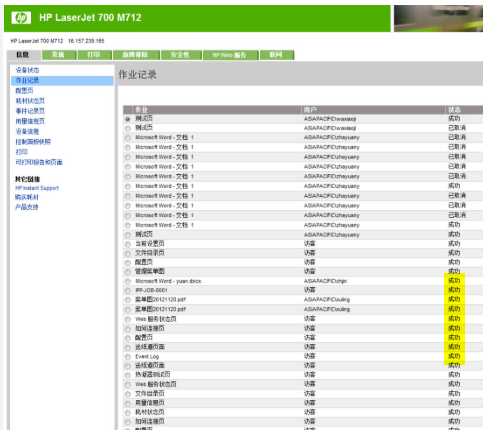Click job name Microsoft Word - yuan.docx
This screenshot has height=430, width=483.
point(168,281)
